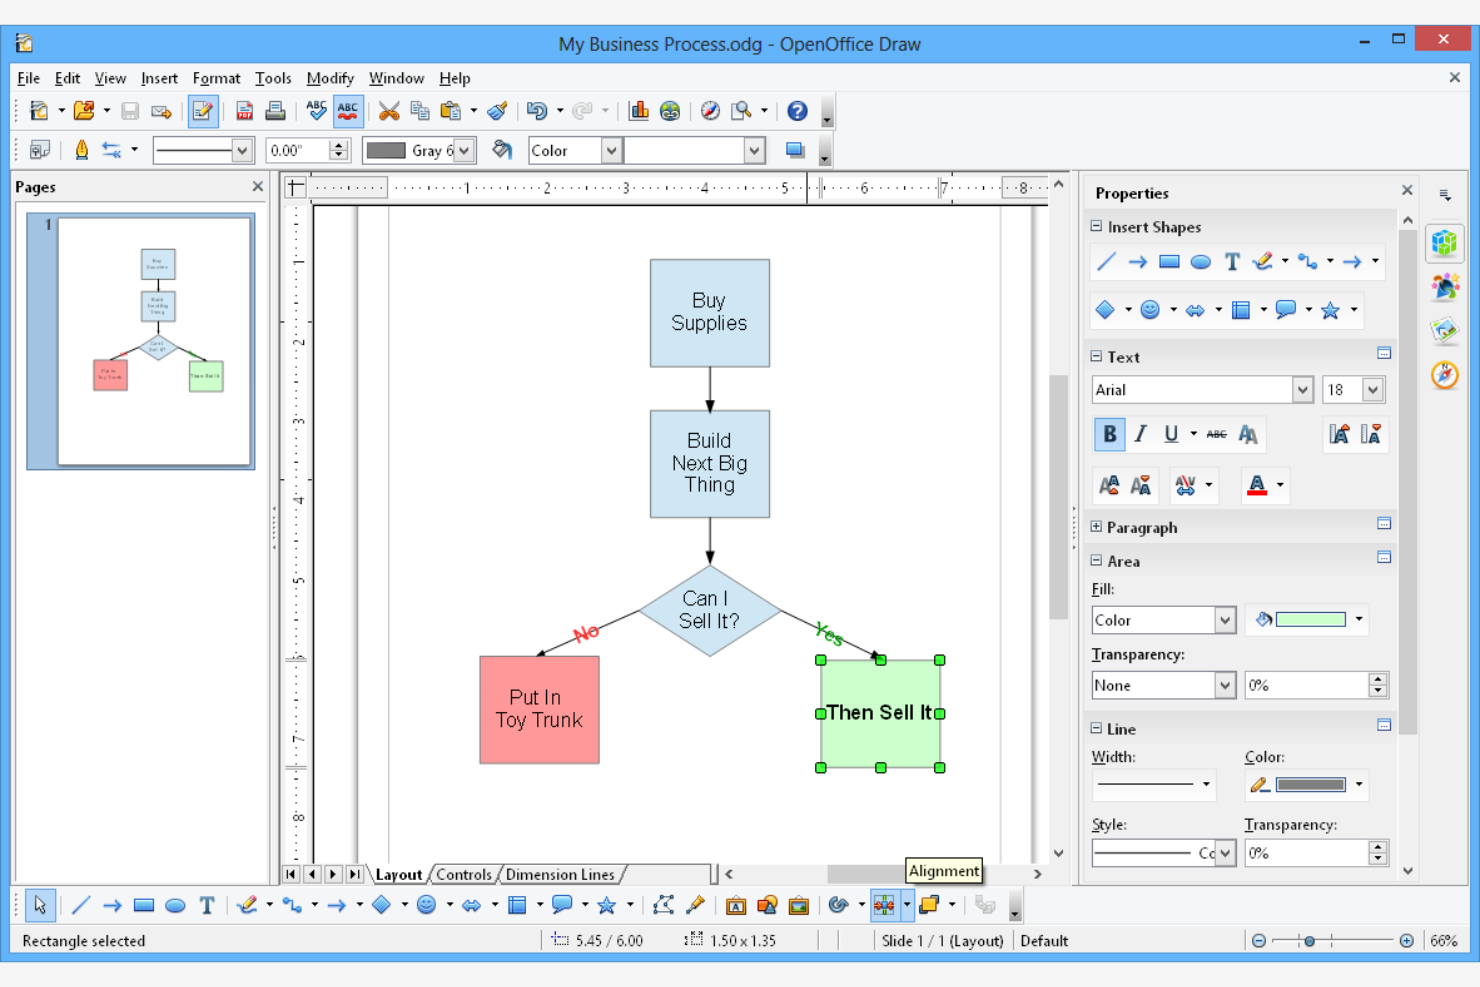
Task: Select the Text tool in drawing toolbar
Action: [x=207, y=905]
